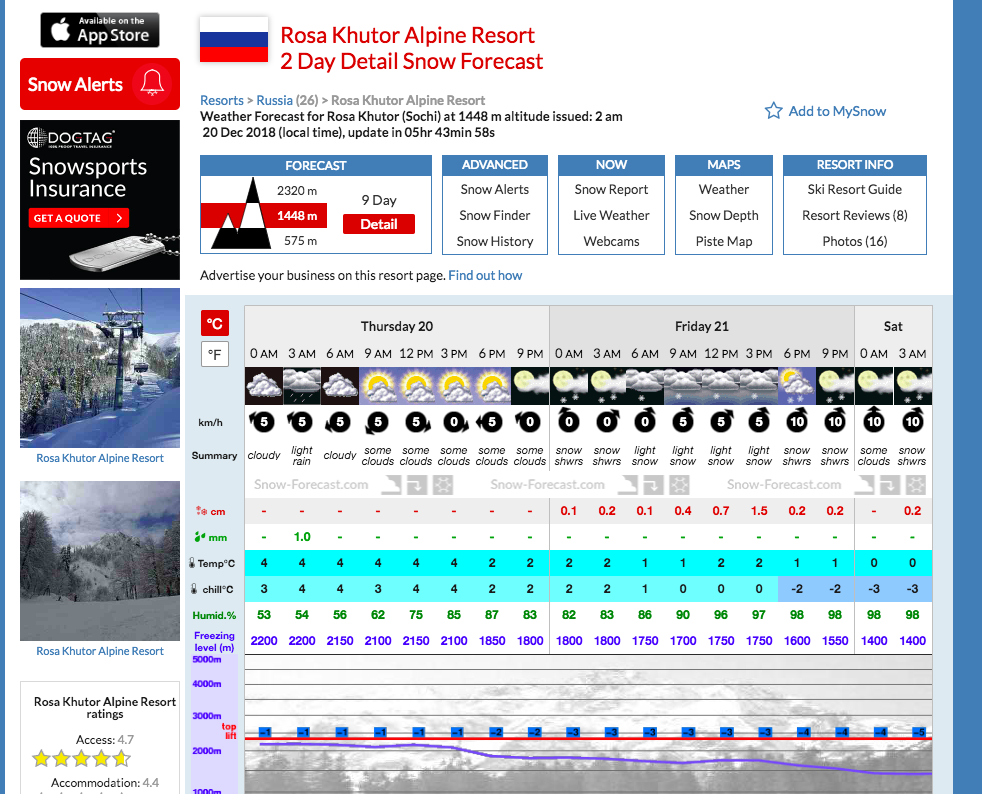The height and width of the screenshot is (794, 982).
Task: Click the thermometer icon beside Temp°C
Action: pyautogui.click(x=192, y=562)
